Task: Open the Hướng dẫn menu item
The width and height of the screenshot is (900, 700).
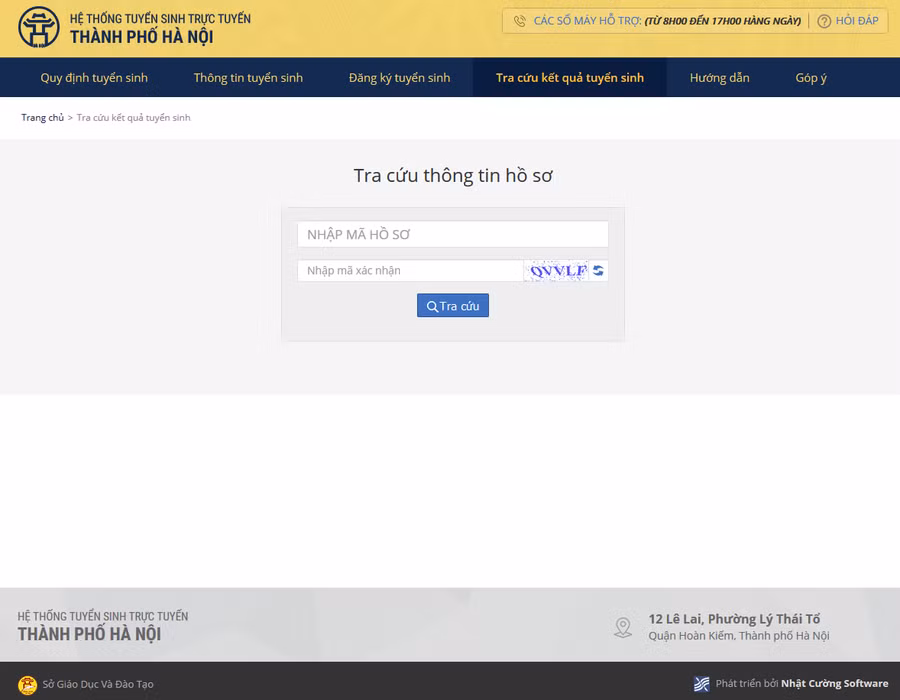Action: [x=719, y=78]
